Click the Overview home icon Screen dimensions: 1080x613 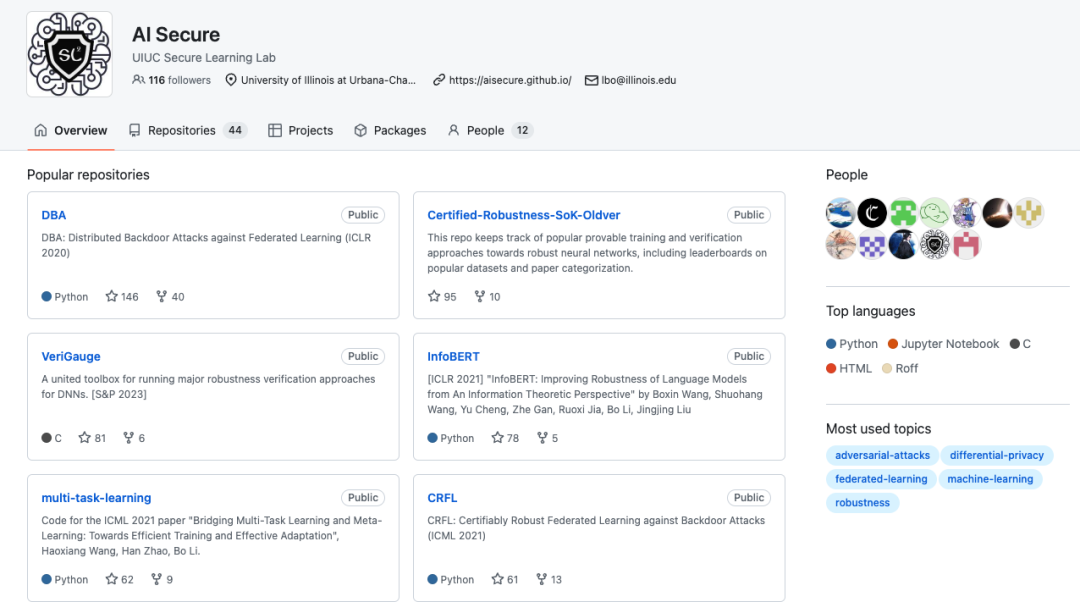point(41,130)
